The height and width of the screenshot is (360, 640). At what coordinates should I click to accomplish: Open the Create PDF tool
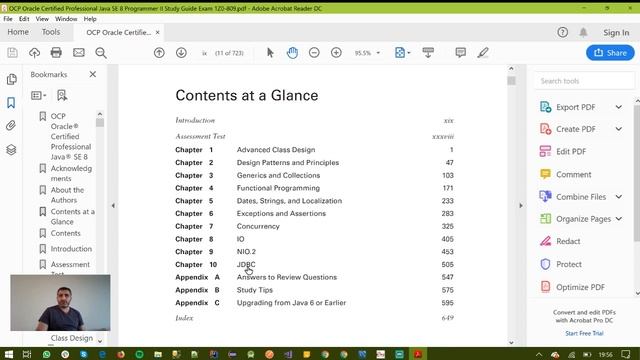(x=576, y=129)
